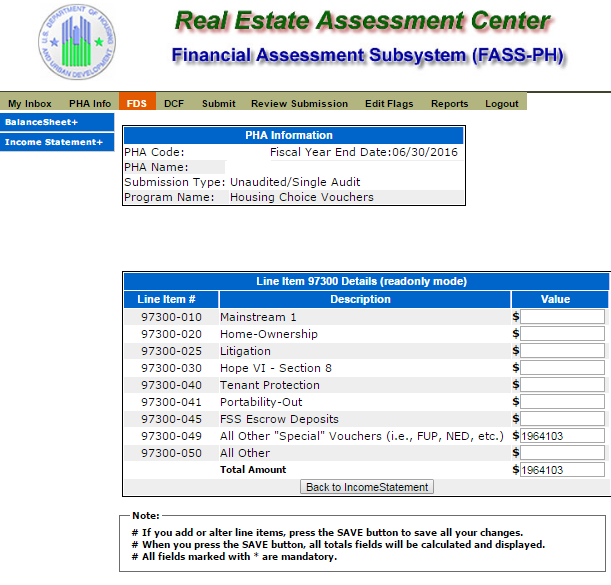This screenshot has height=585, width=611.
Task: Open Review Submission page
Action: (x=299, y=103)
